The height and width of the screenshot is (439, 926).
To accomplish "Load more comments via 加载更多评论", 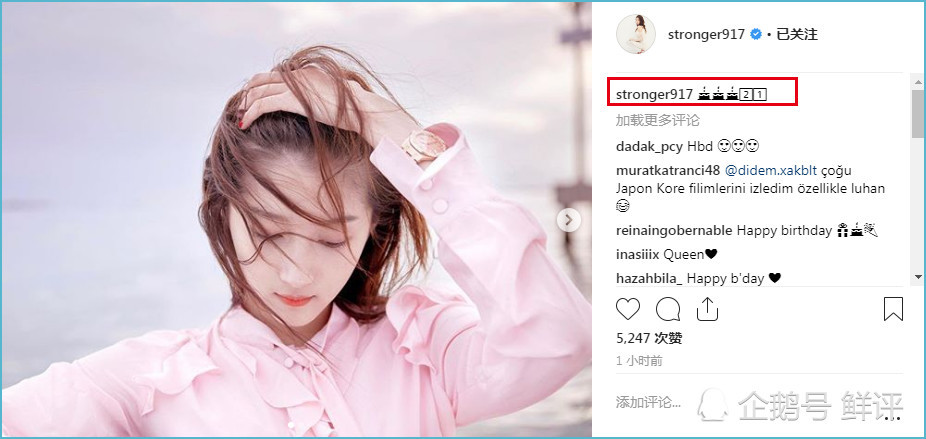I will tap(657, 121).
